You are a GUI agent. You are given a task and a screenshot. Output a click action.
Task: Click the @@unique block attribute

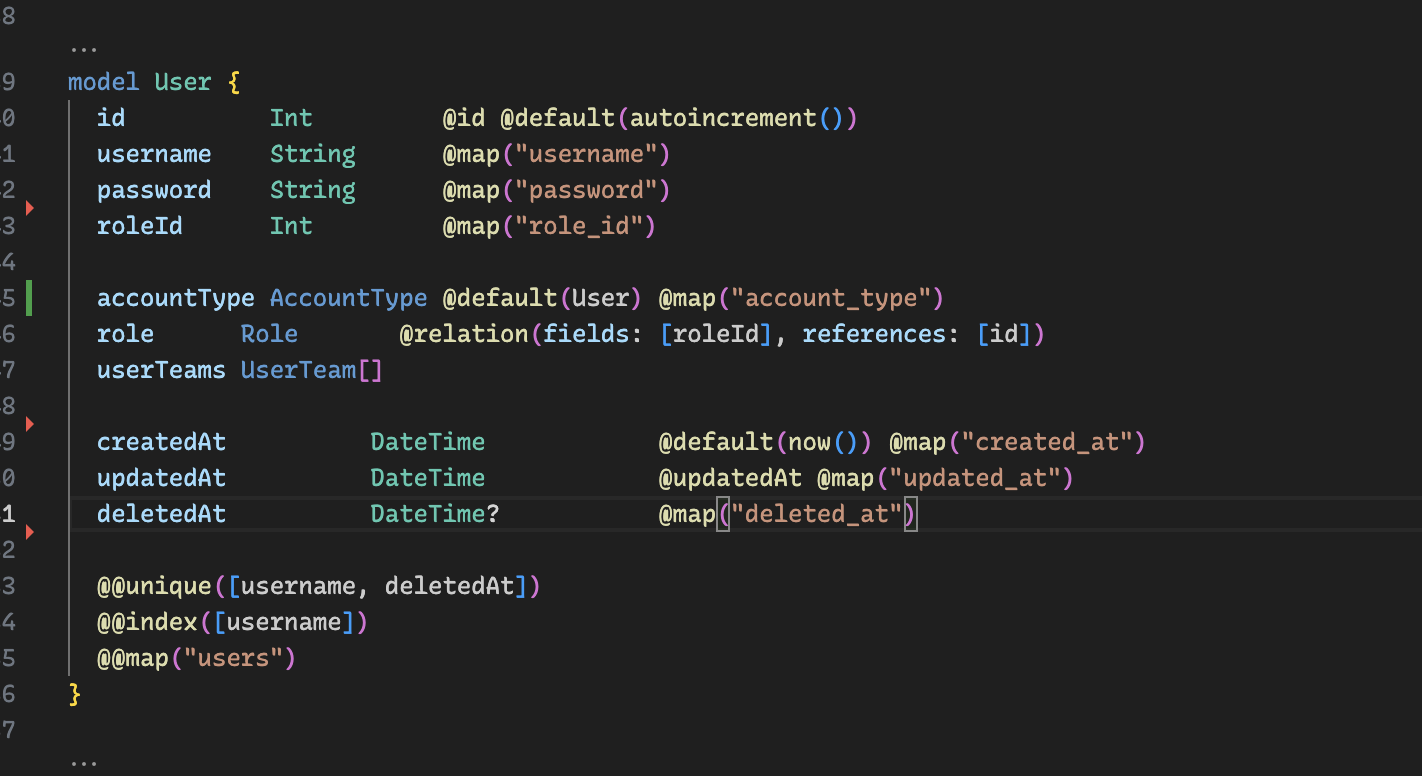[154, 586]
